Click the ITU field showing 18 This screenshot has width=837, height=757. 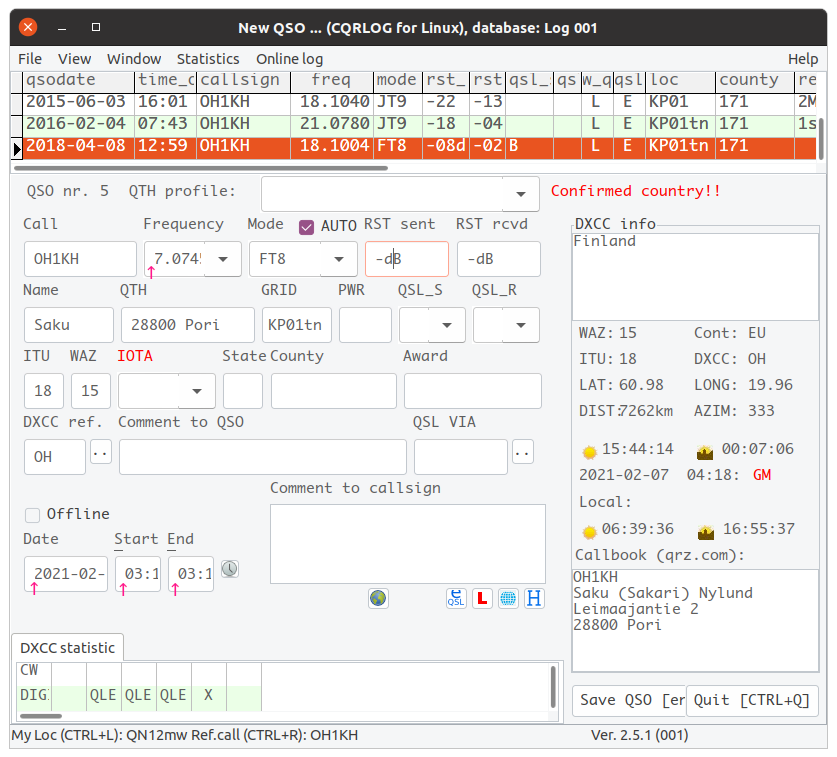point(44,391)
